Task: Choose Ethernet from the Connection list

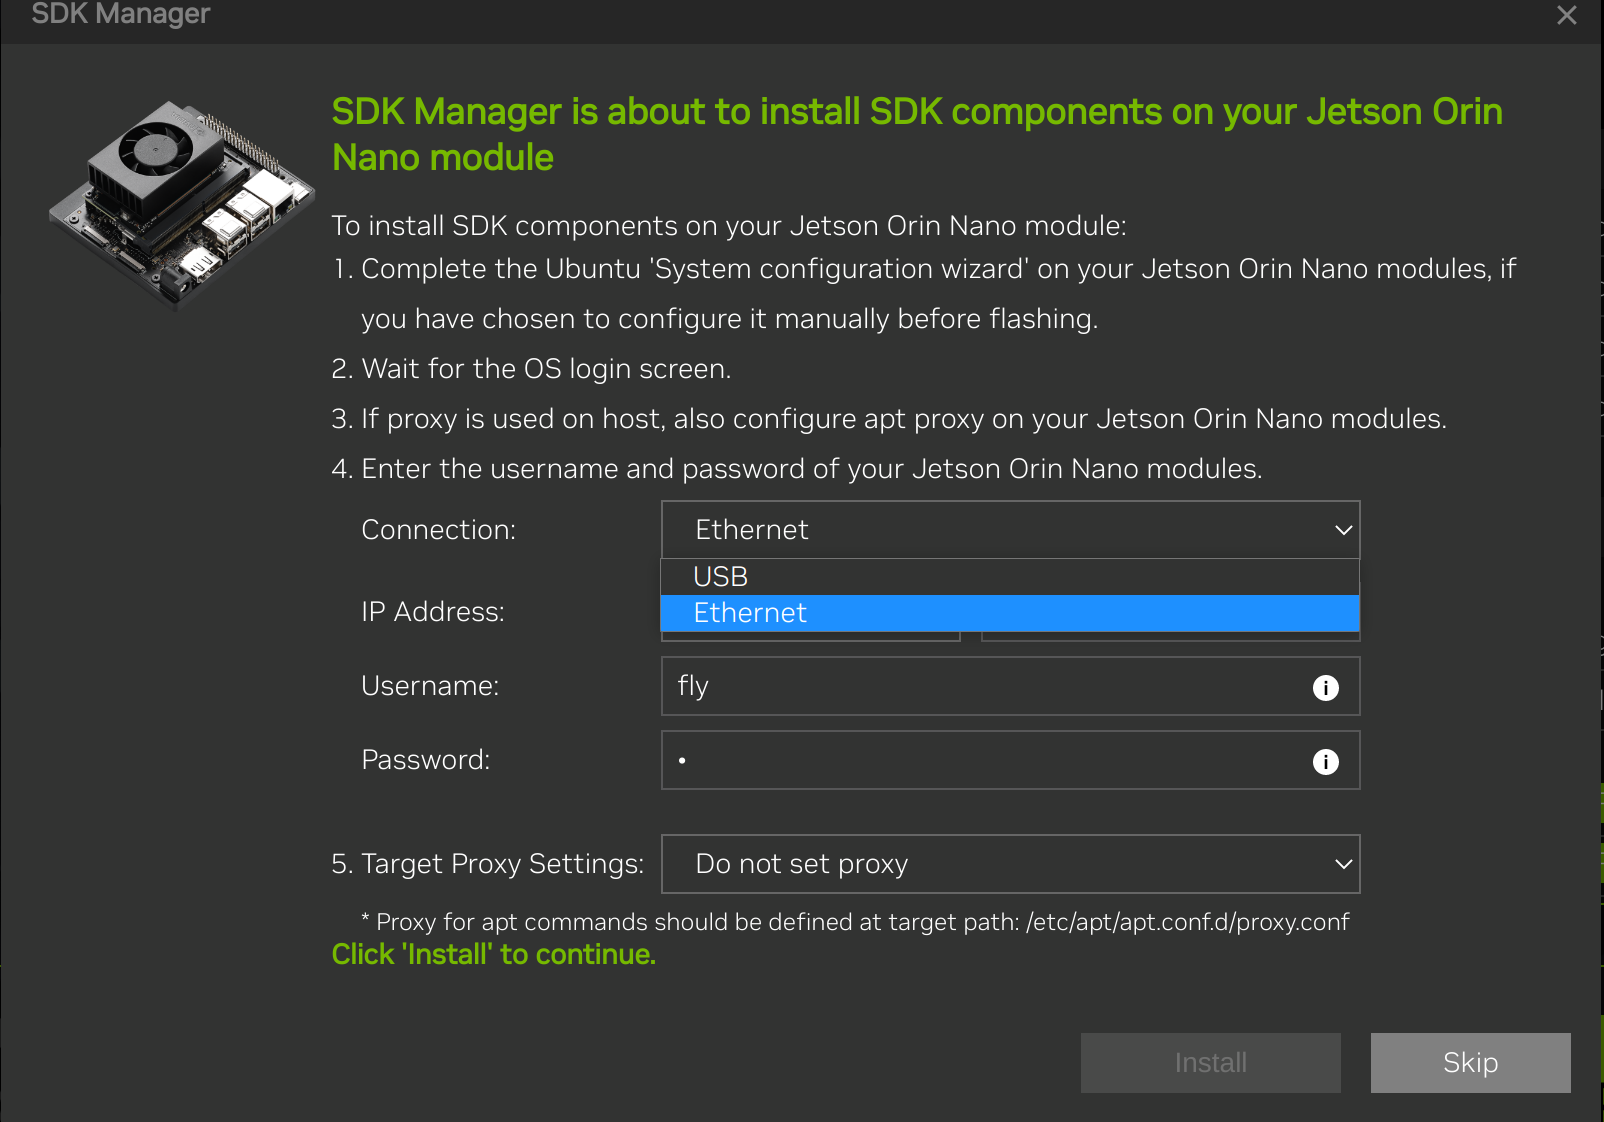Action: tap(1010, 613)
